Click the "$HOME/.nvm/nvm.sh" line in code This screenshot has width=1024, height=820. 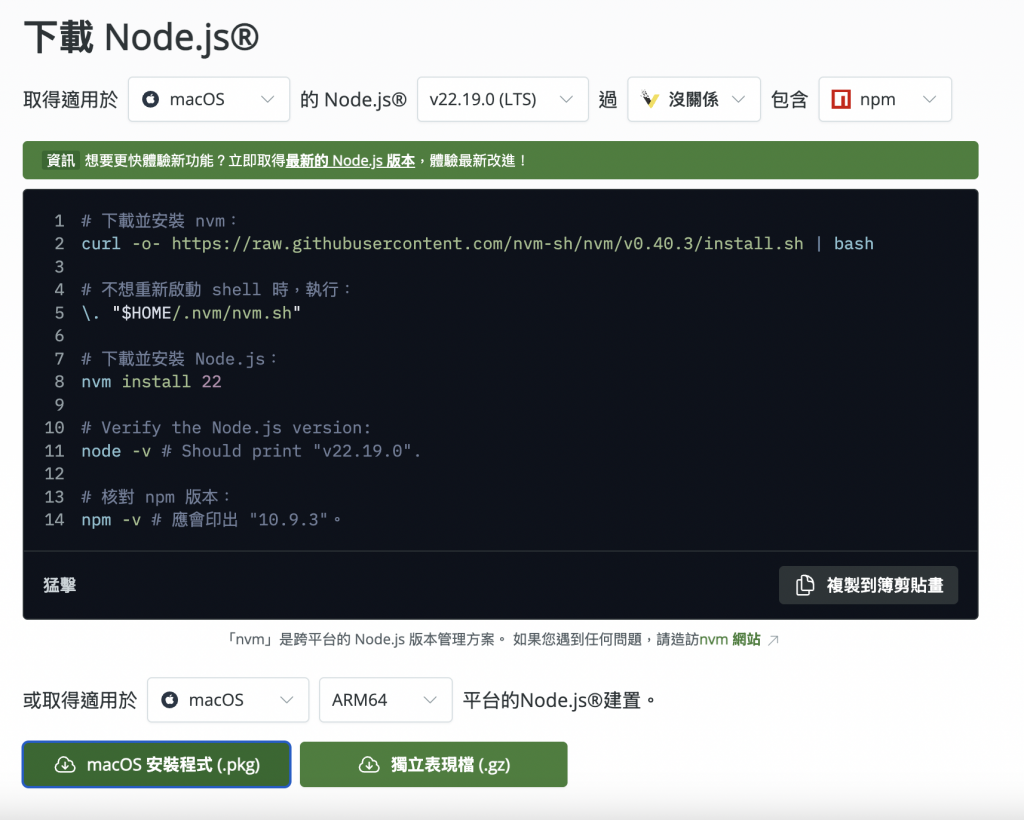click(191, 313)
